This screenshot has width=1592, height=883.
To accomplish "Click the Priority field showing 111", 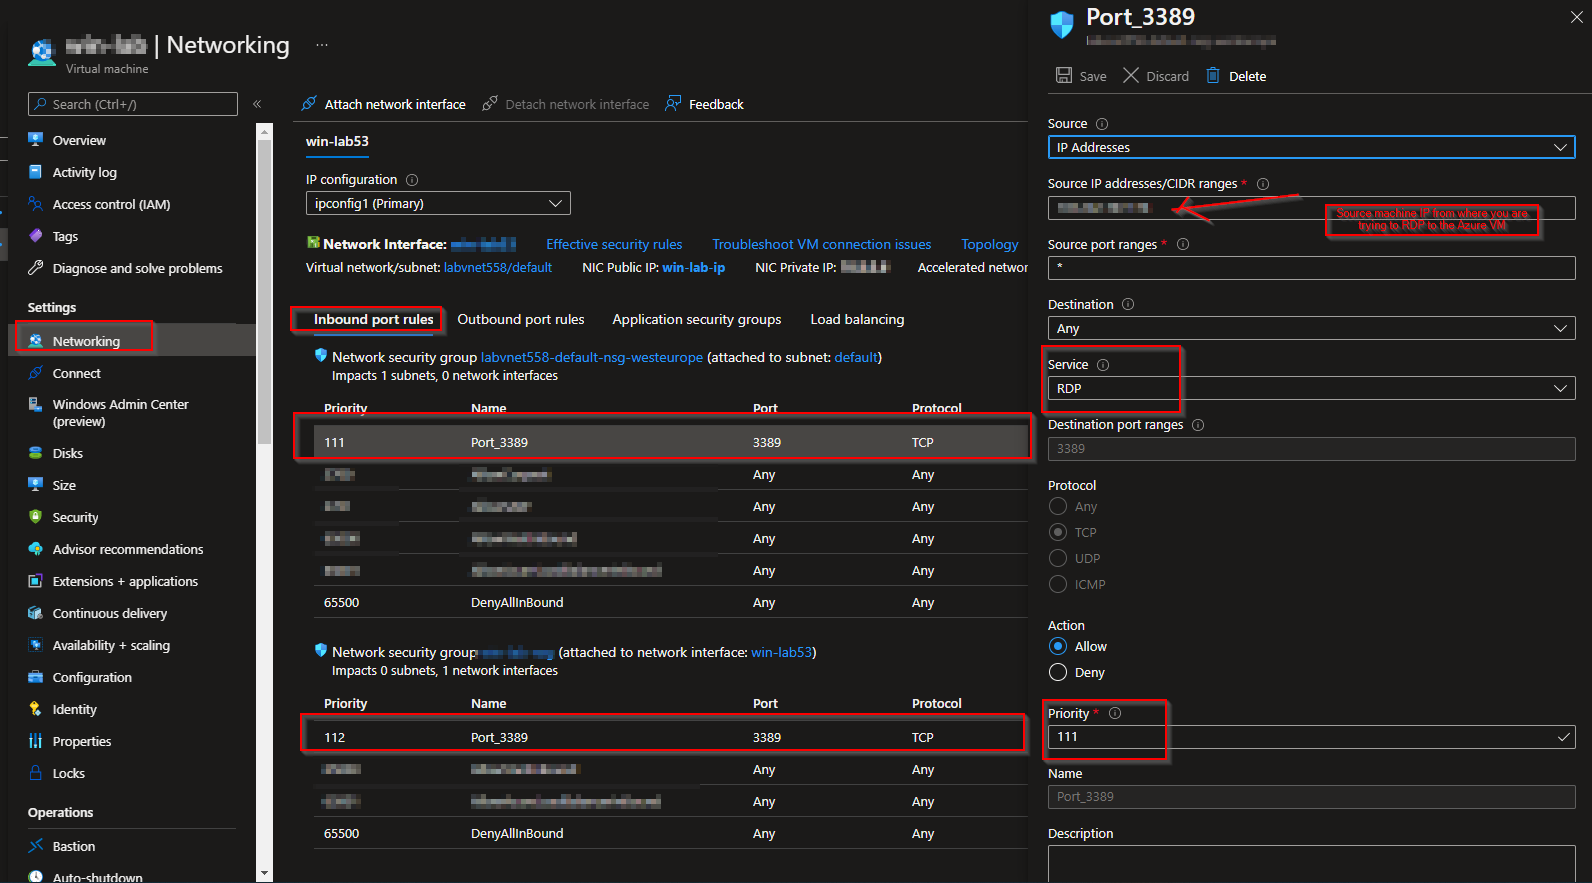I will coord(1311,737).
